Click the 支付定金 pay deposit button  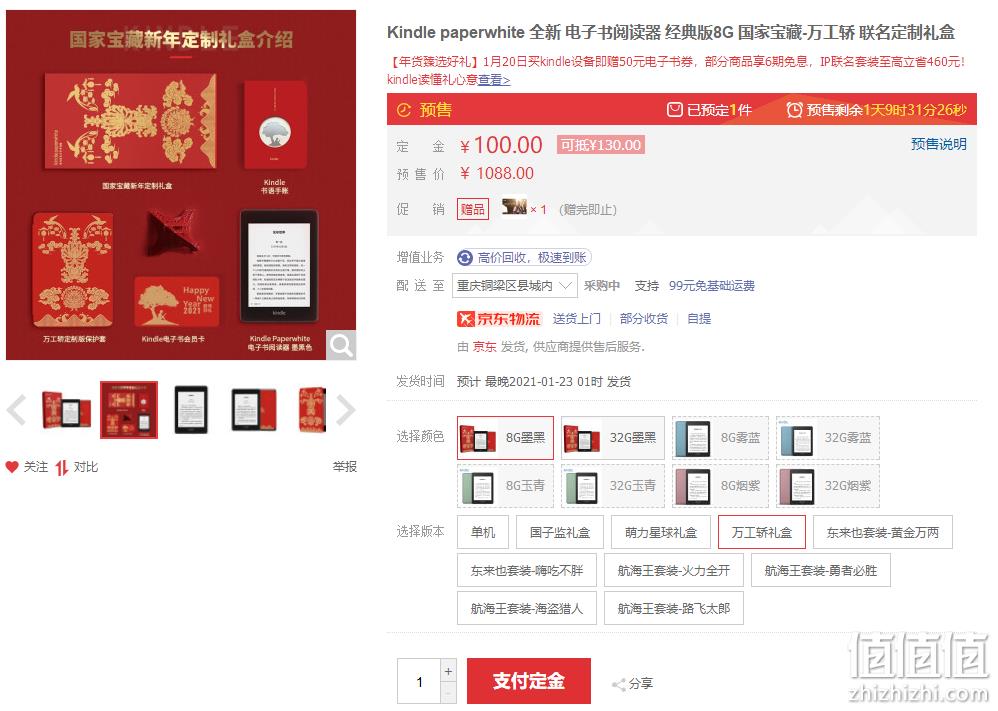pyautogui.click(x=529, y=681)
